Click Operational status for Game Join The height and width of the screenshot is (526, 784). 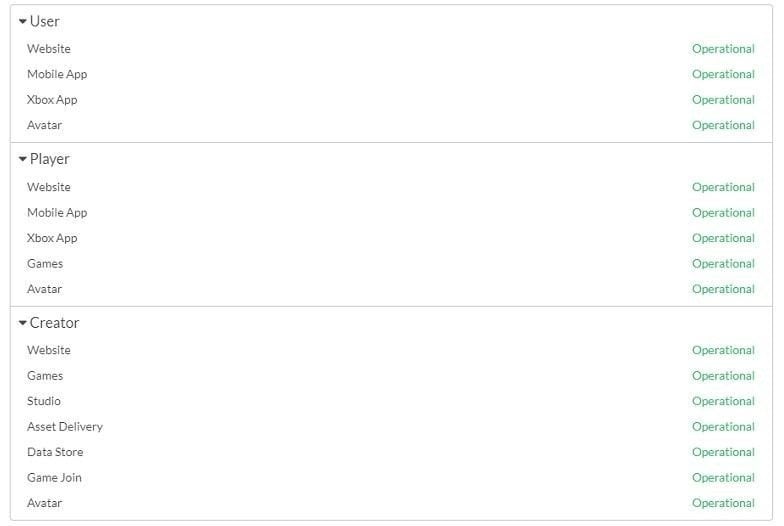coord(724,478)
